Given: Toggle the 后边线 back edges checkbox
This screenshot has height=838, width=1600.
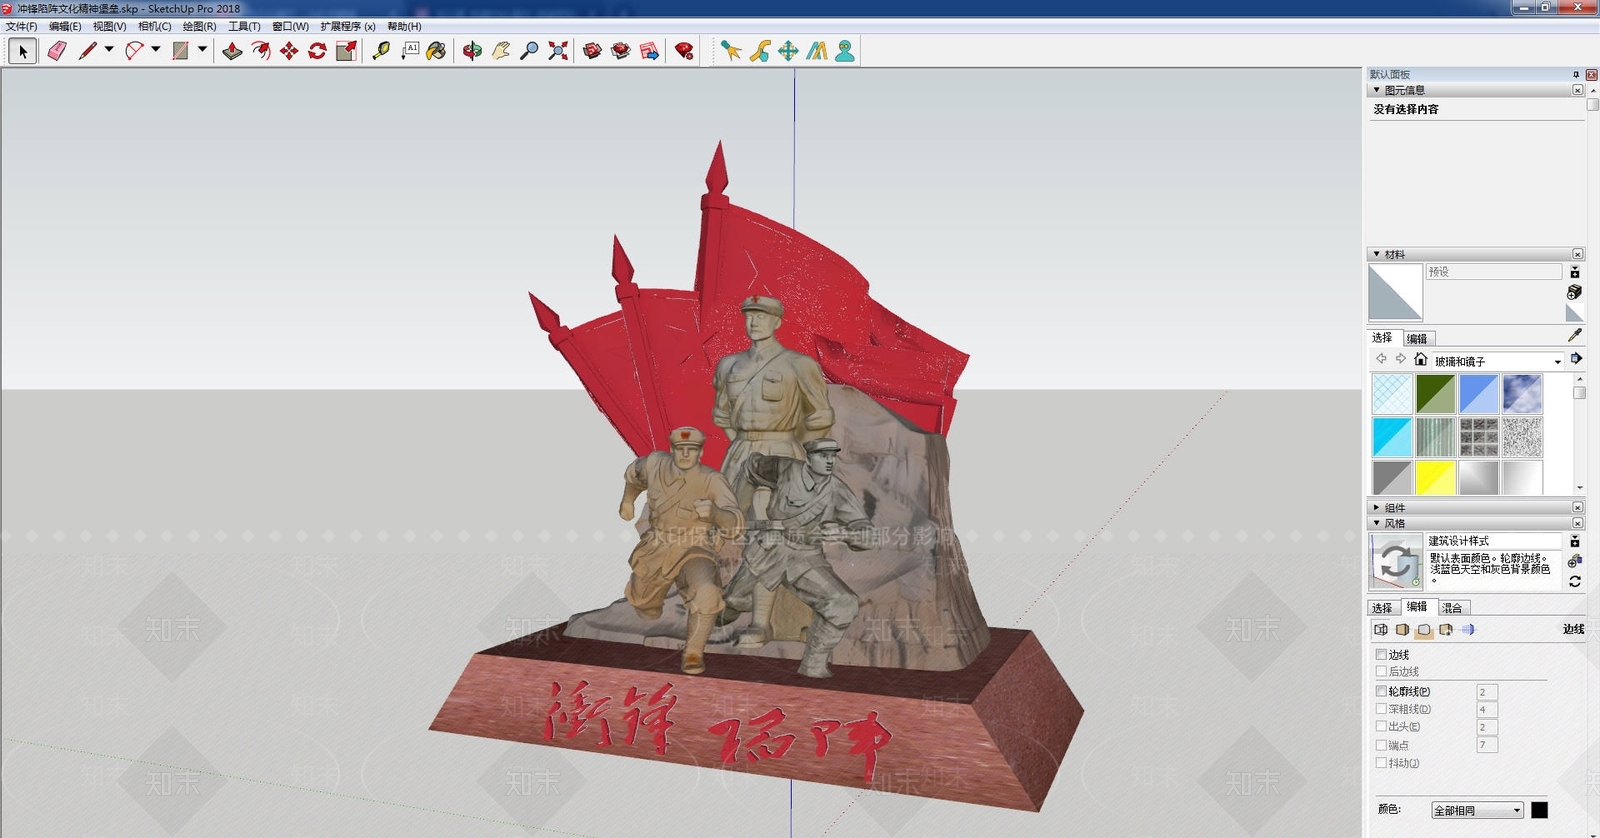Looking at the screenshot, I should [1381, 672].
